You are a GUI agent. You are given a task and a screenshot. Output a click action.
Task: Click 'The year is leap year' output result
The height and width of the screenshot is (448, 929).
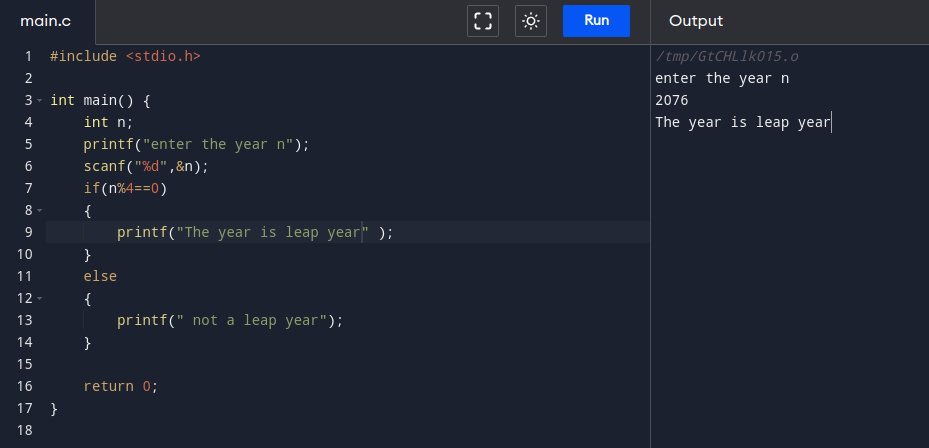(743, 122)
